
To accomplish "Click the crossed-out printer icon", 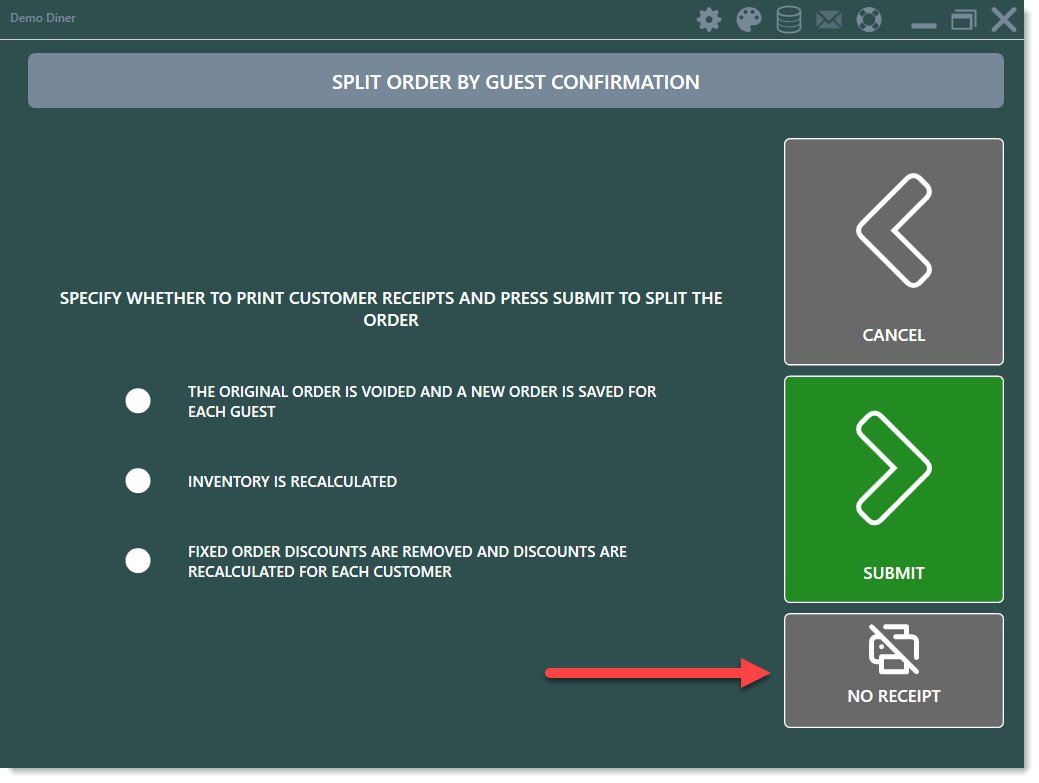I will tap(893, 649).
